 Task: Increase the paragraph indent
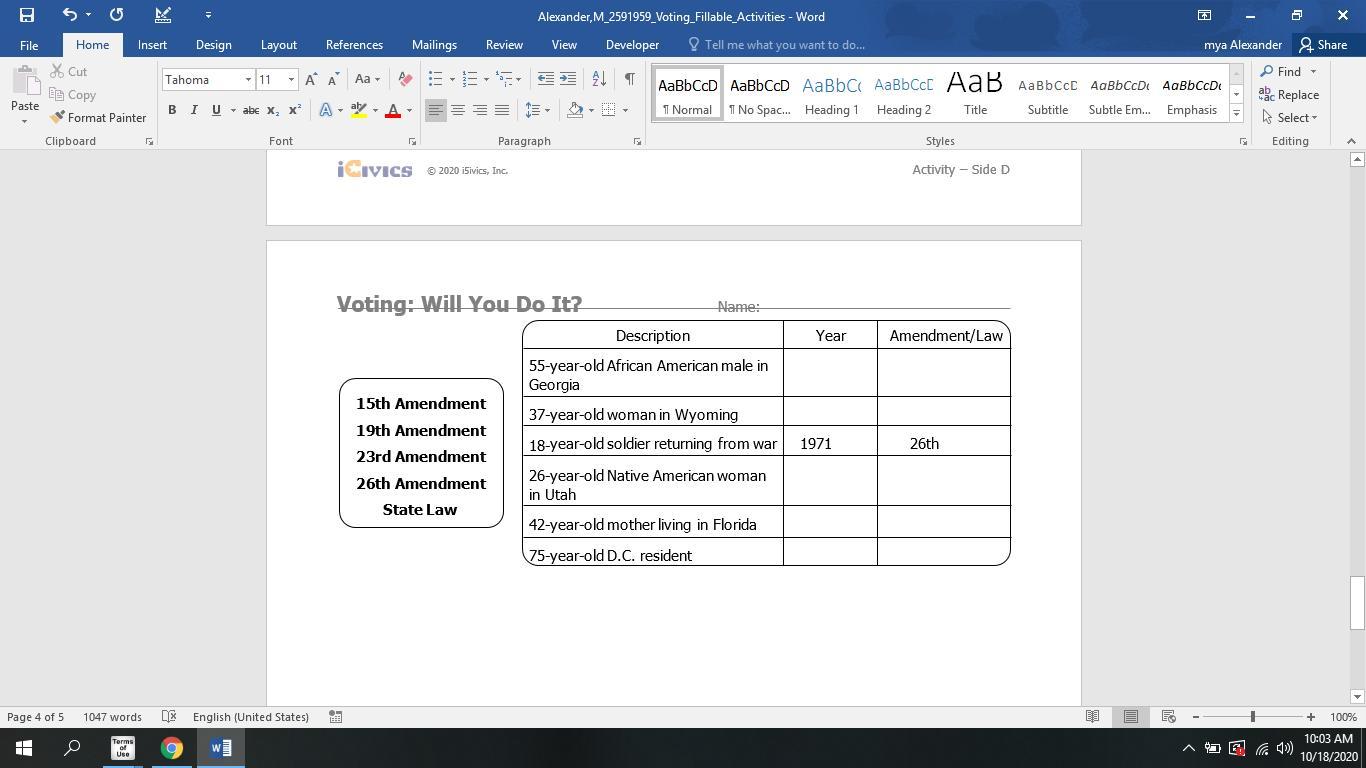click(x=567, y=80)
